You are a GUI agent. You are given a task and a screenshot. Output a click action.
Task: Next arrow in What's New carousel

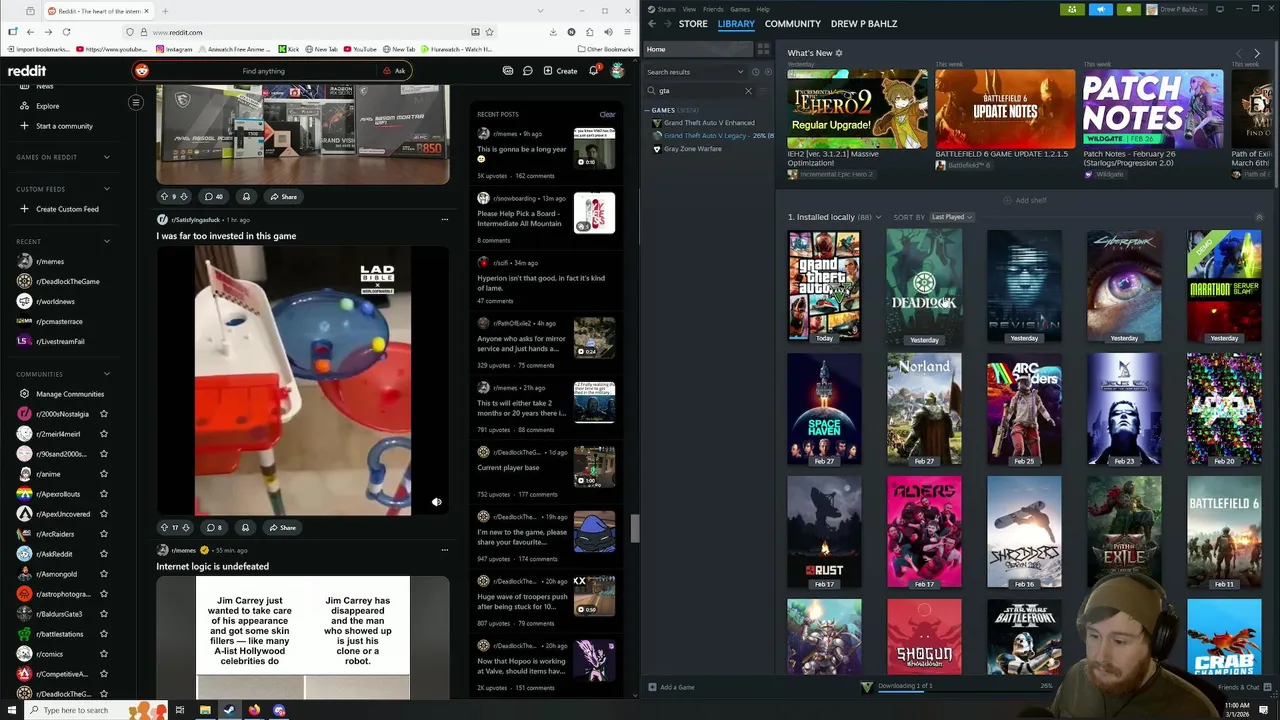click(x=1257, y=53)
